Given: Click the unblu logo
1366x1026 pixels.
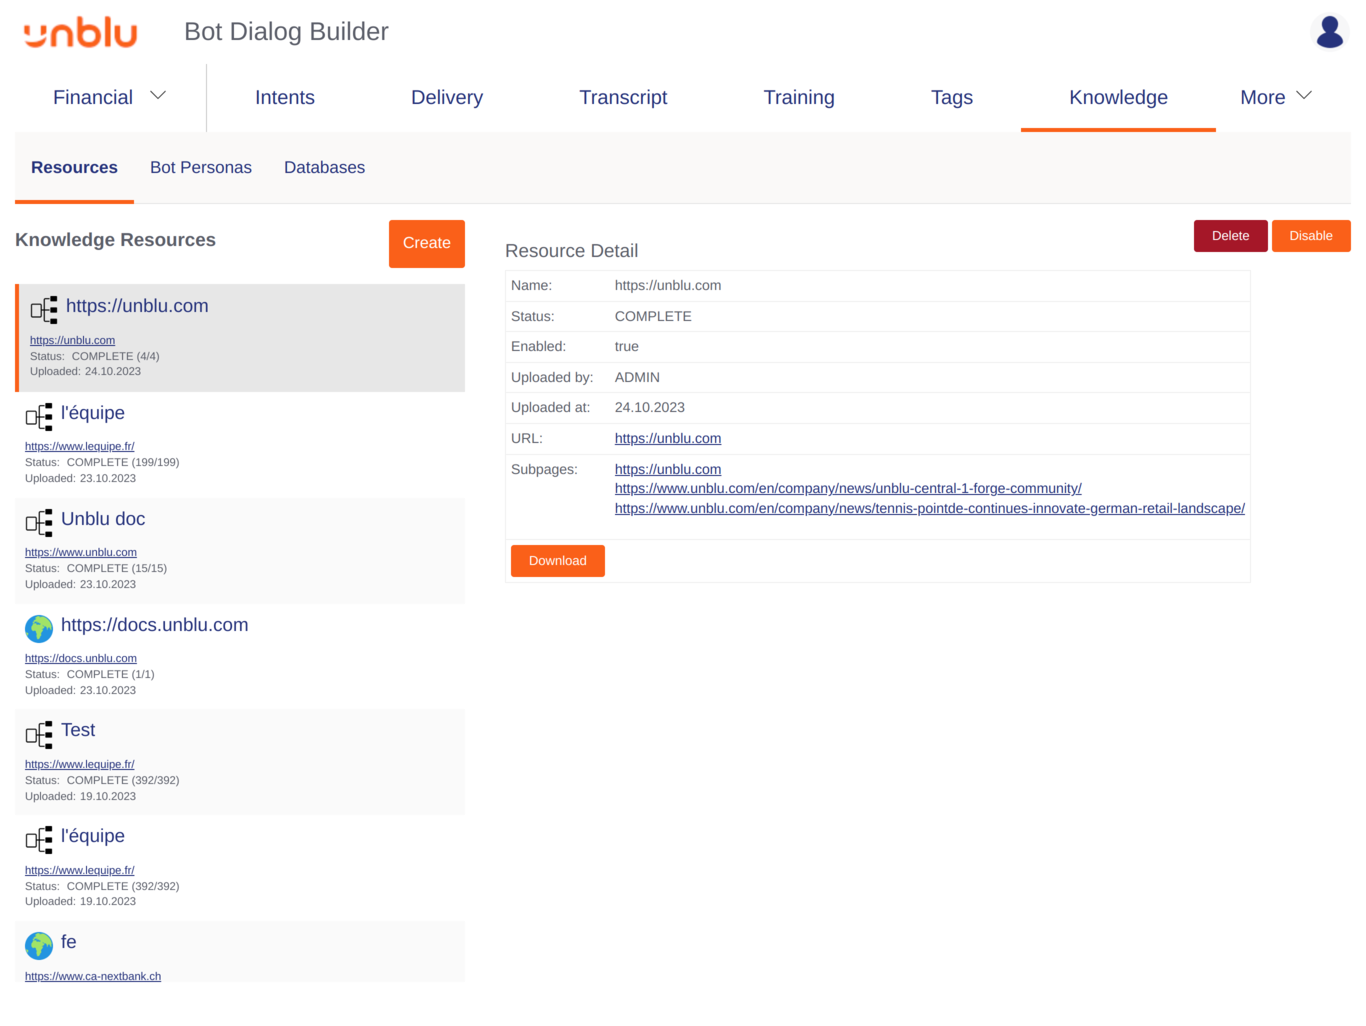Looking at the screenshot, I should [79, 31].
